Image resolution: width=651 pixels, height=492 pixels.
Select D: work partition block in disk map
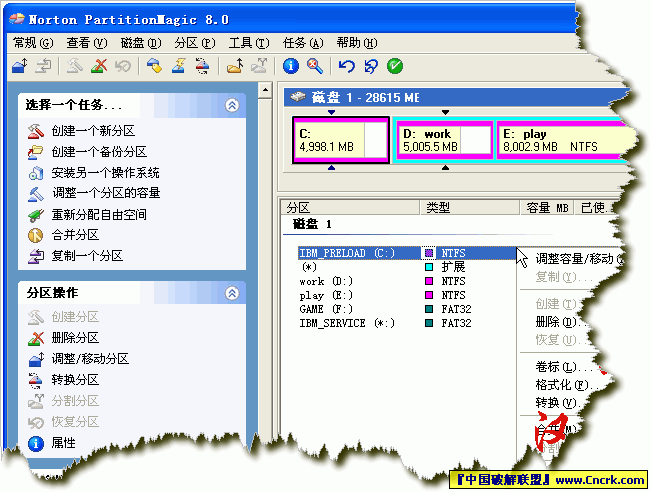[445, 140]
